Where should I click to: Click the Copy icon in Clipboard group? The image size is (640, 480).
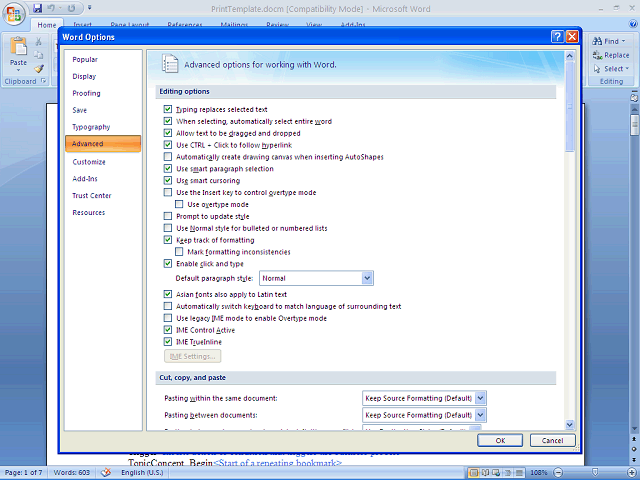click(39, 55)
